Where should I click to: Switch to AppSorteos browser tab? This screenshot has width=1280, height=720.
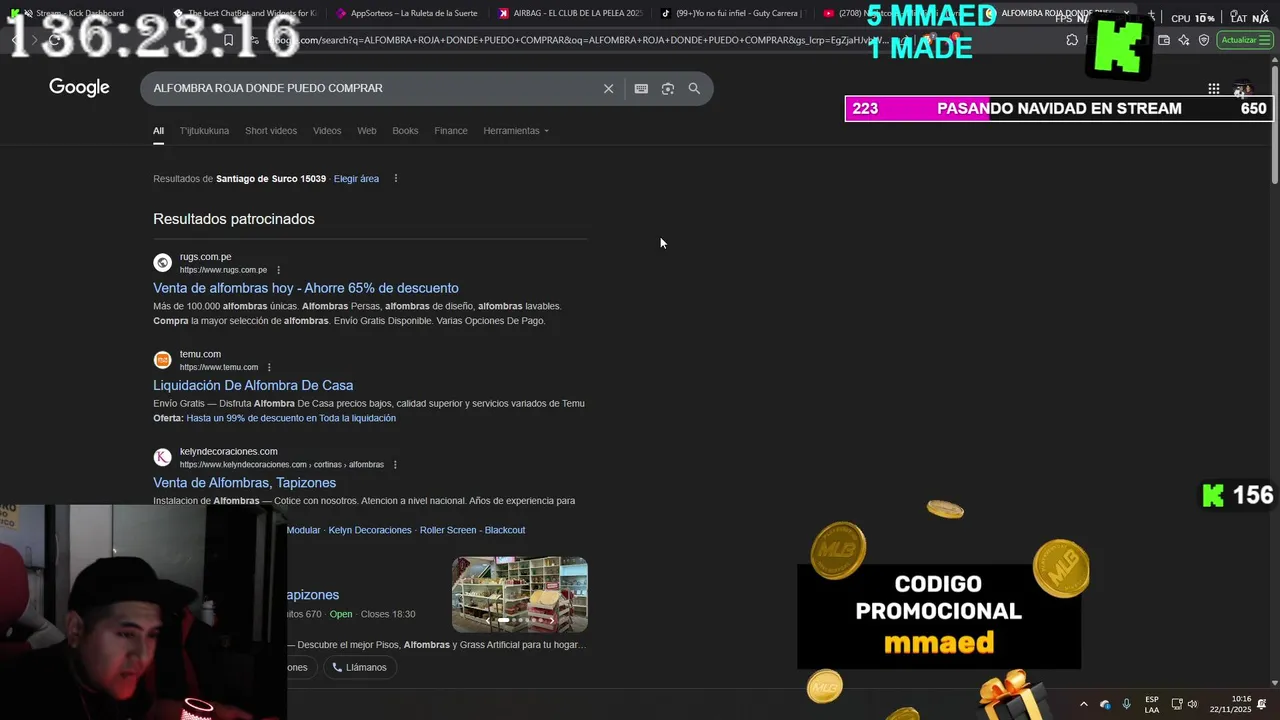407,13
